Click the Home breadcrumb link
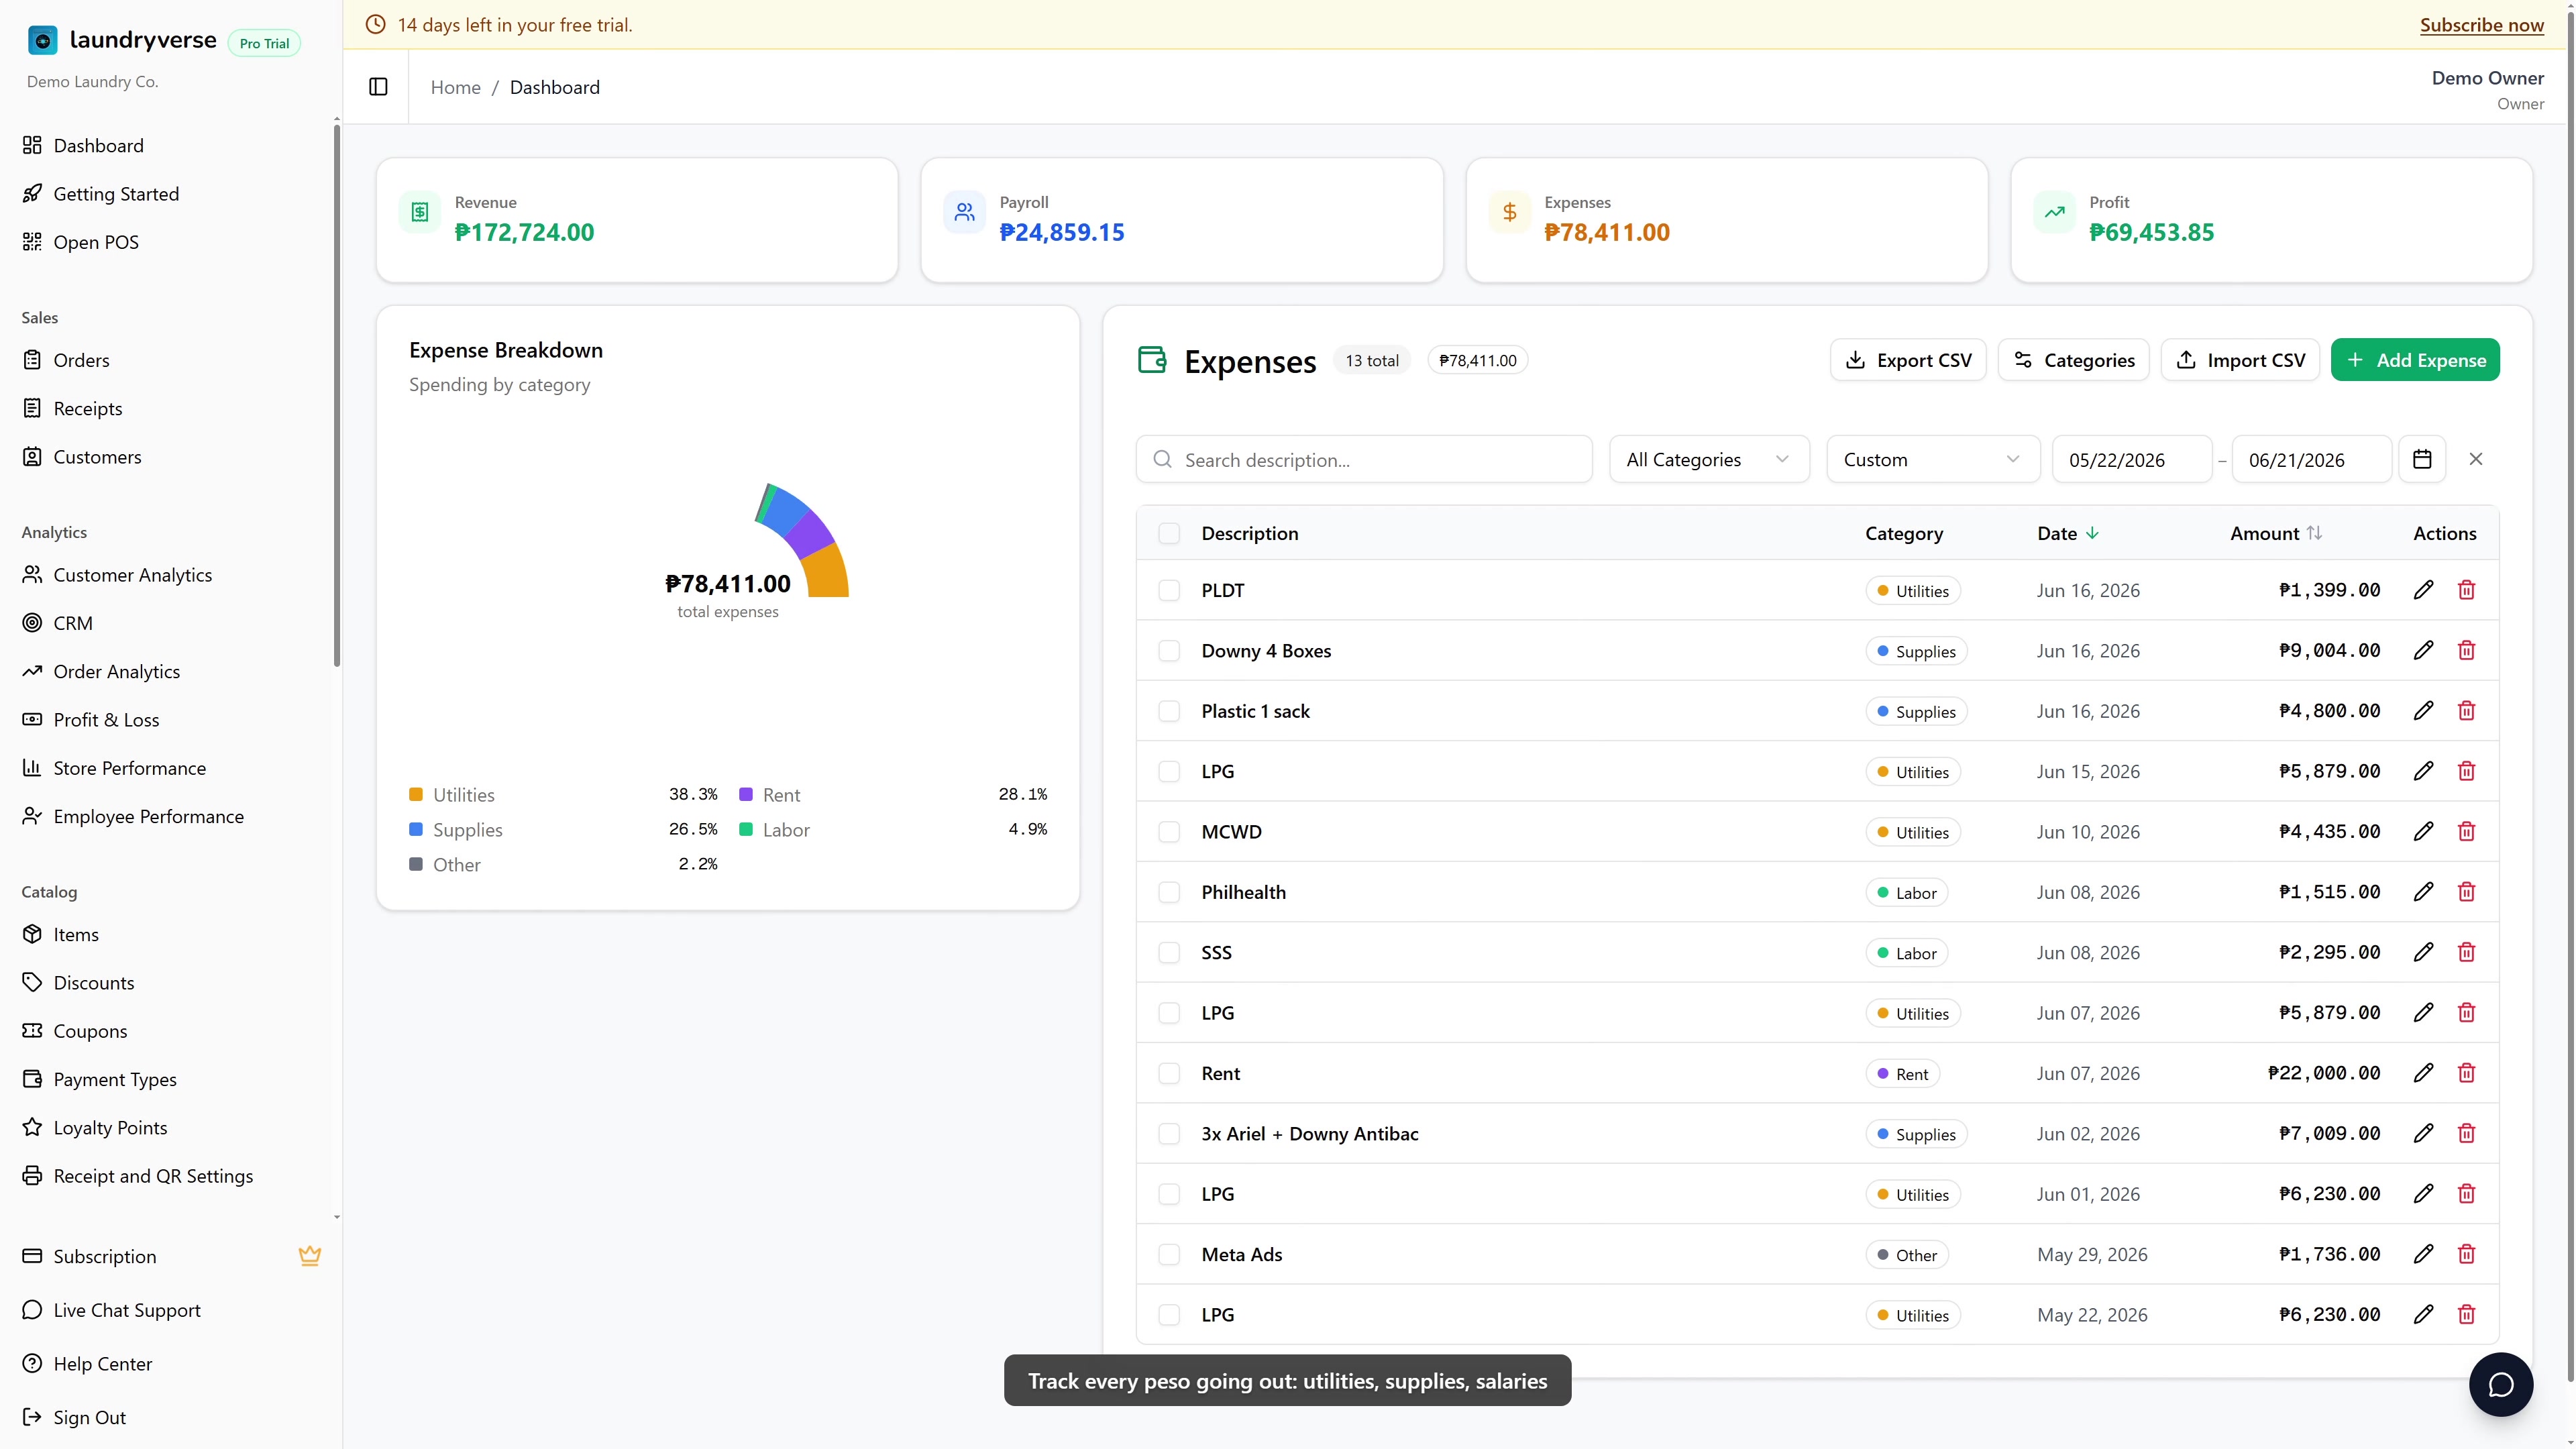2576x1449 pixels. [x=455, y=87]
